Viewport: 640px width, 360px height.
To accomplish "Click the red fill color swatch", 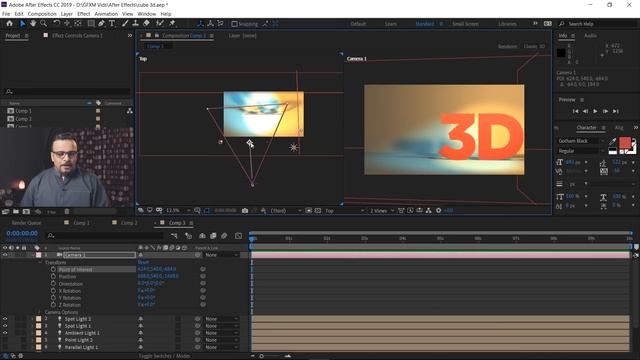I will 625,143.
